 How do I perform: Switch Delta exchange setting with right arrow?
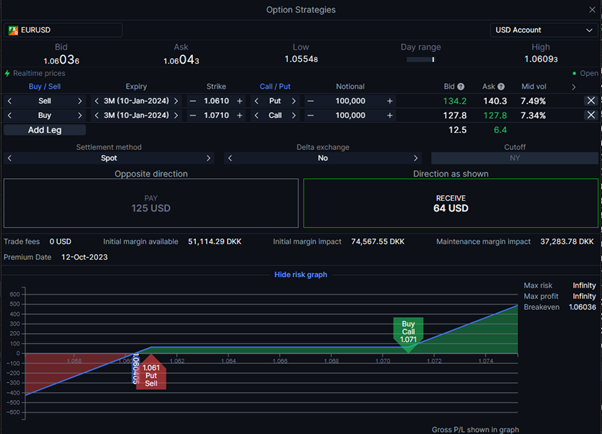(421, 158)
